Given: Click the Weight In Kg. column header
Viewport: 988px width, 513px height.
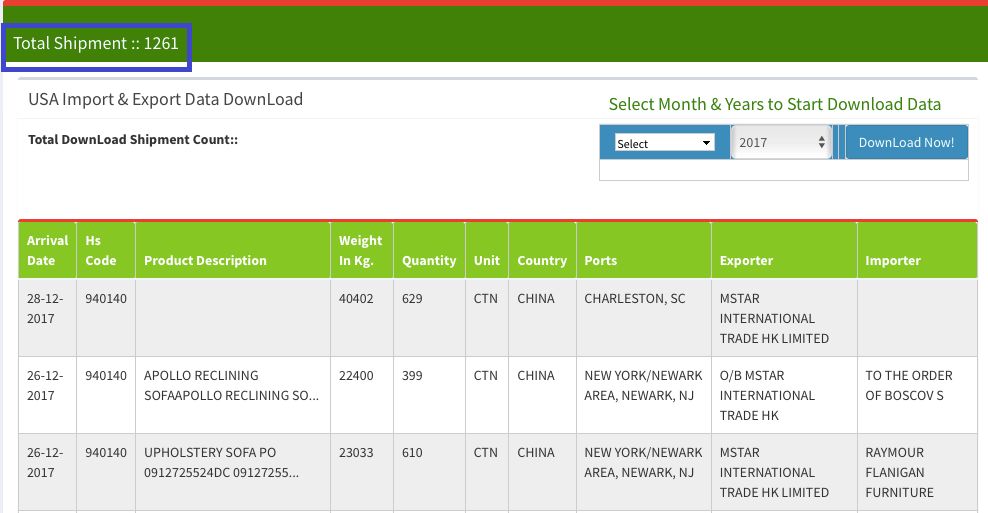Looking at the screenshot, I should coord(362,250).
